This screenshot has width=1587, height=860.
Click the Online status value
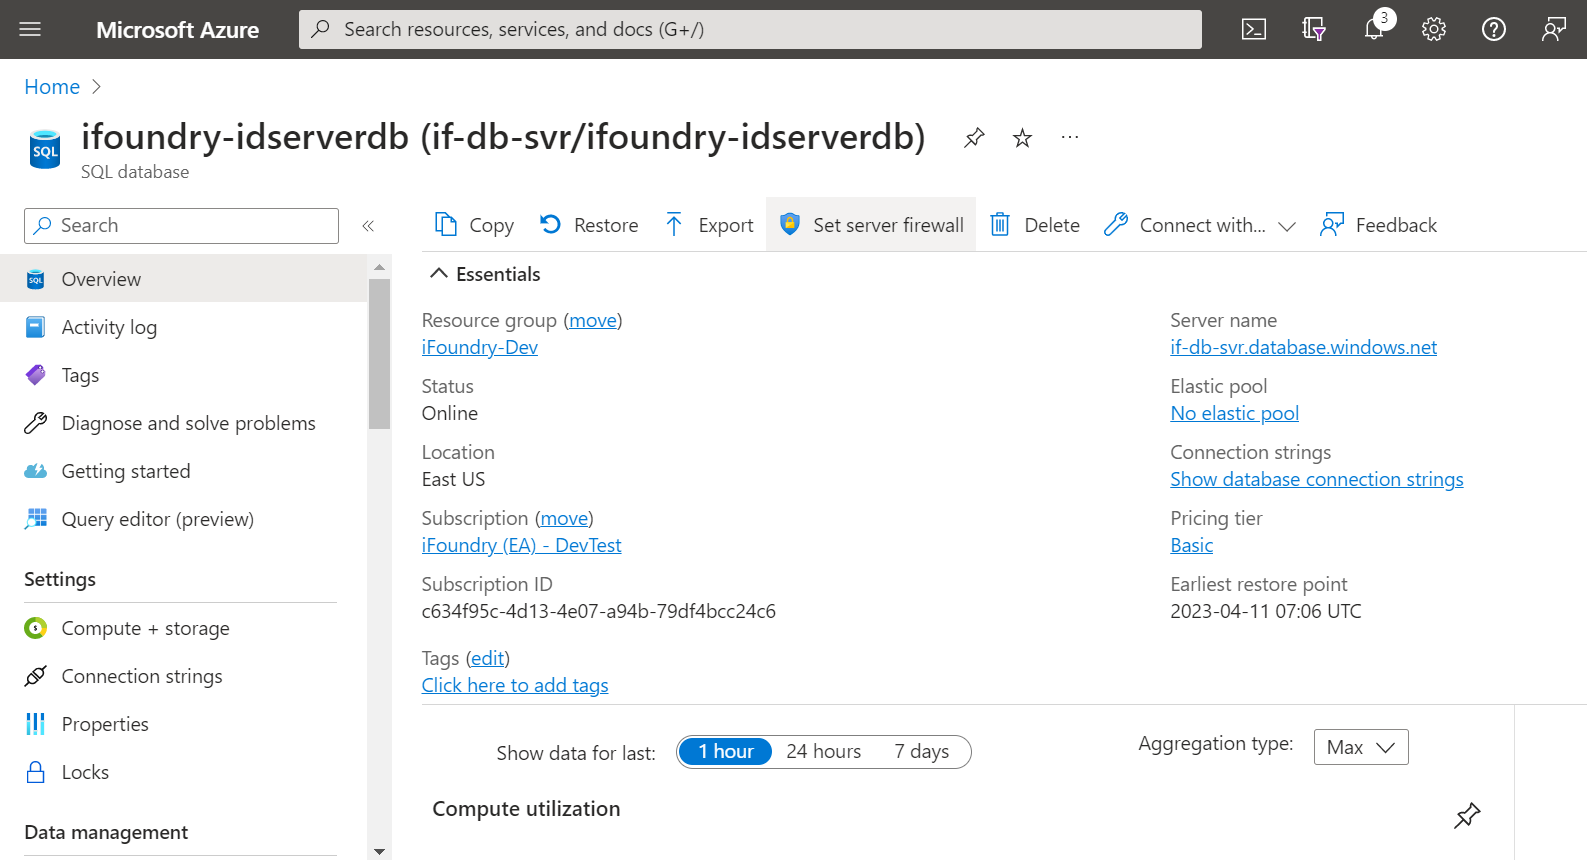point(449,413)
